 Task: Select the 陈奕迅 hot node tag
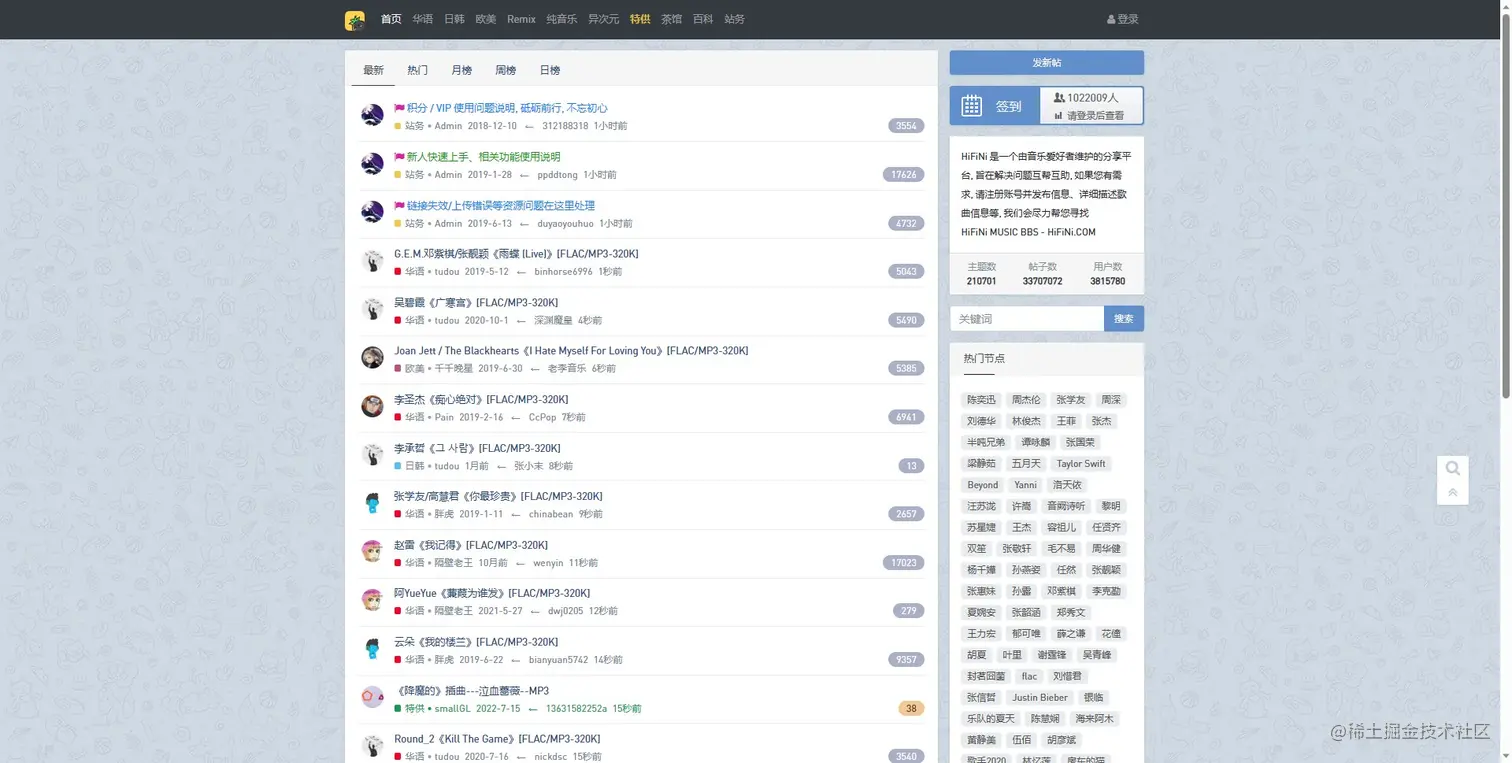[981, 400]
